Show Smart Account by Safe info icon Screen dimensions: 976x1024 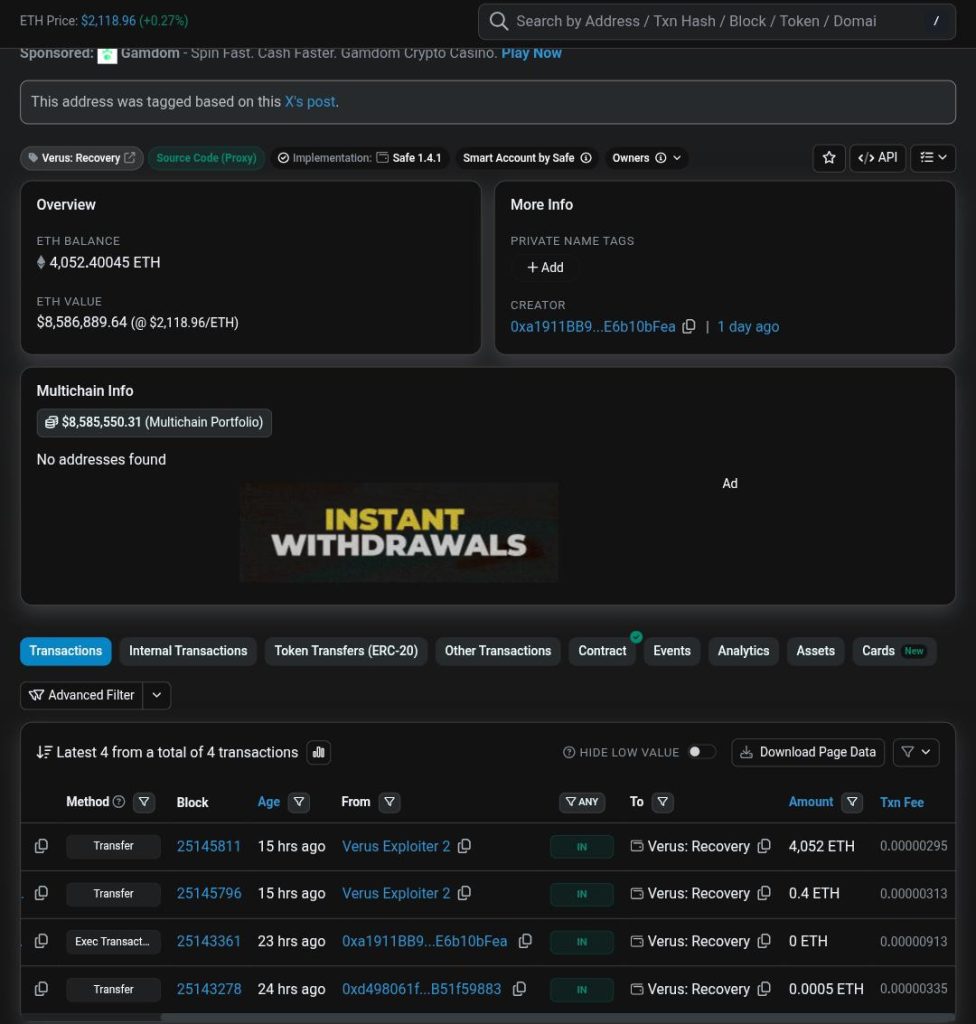pyautogui.click(x=586, y=158)
